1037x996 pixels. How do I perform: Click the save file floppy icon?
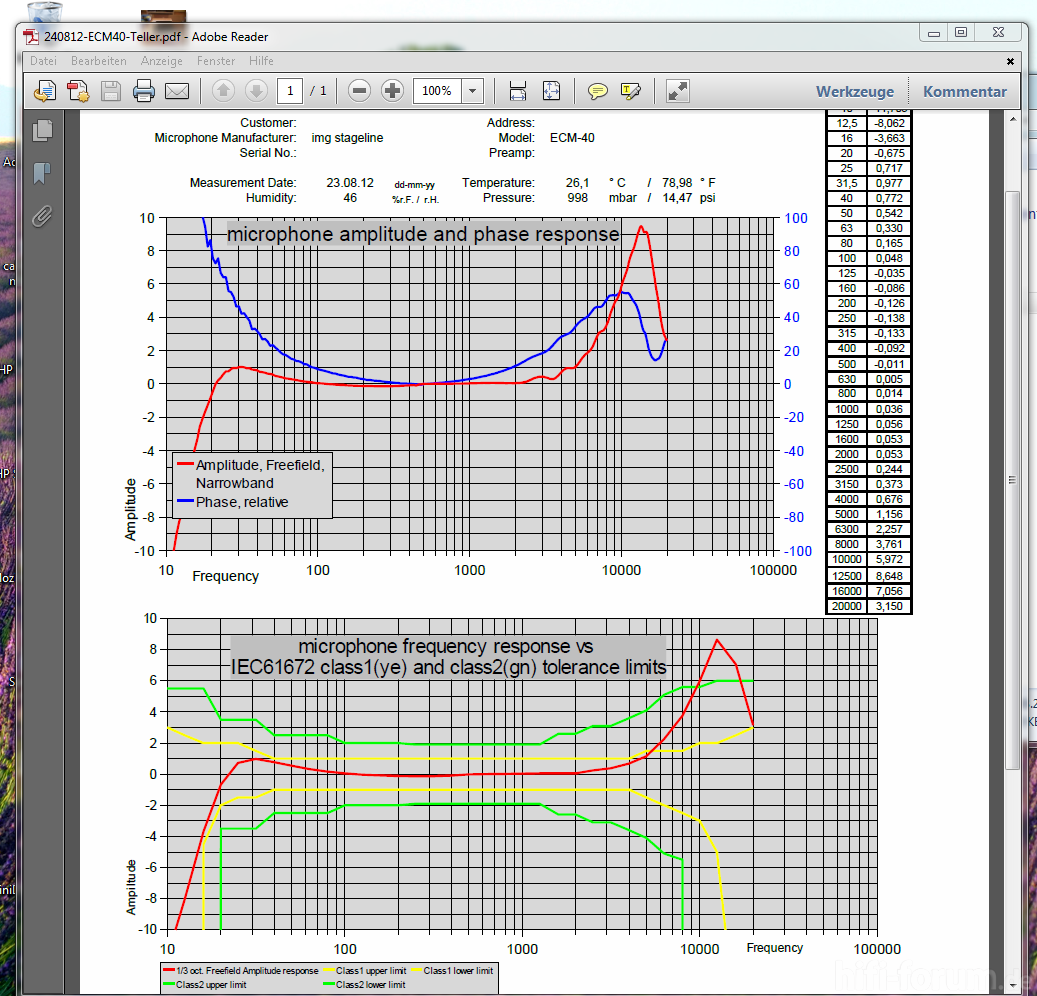(x=110, y=91)
